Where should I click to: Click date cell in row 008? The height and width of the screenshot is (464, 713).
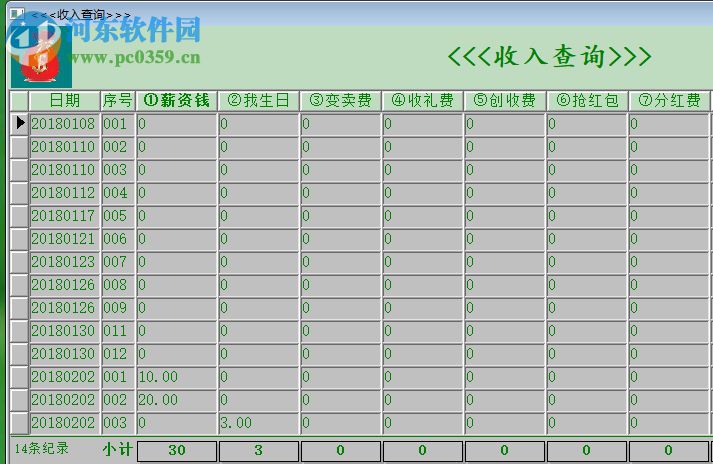(65, 285)
